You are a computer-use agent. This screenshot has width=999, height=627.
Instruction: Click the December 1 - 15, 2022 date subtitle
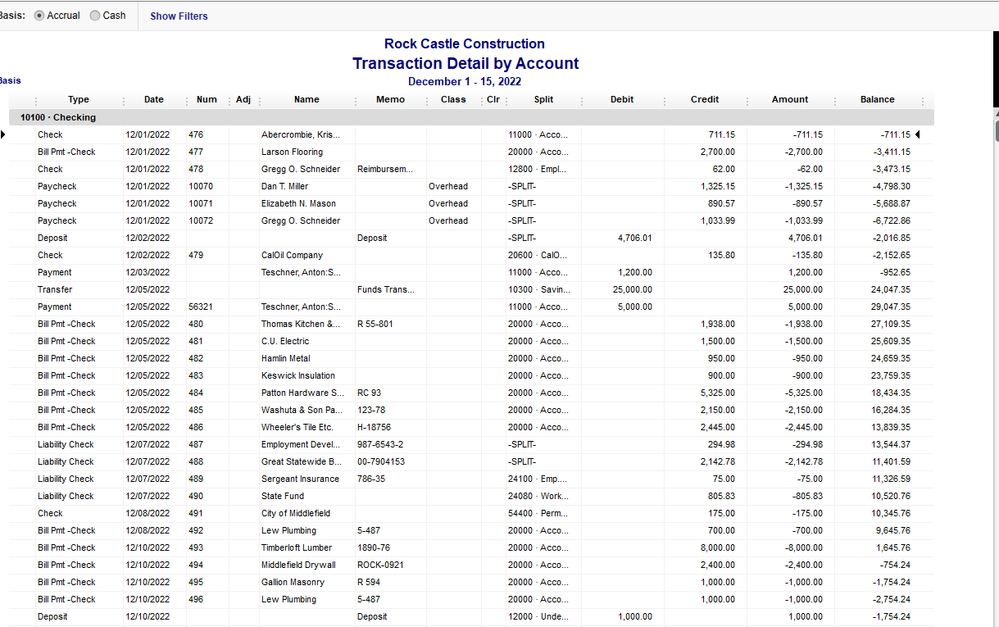(x=464, y=81)
